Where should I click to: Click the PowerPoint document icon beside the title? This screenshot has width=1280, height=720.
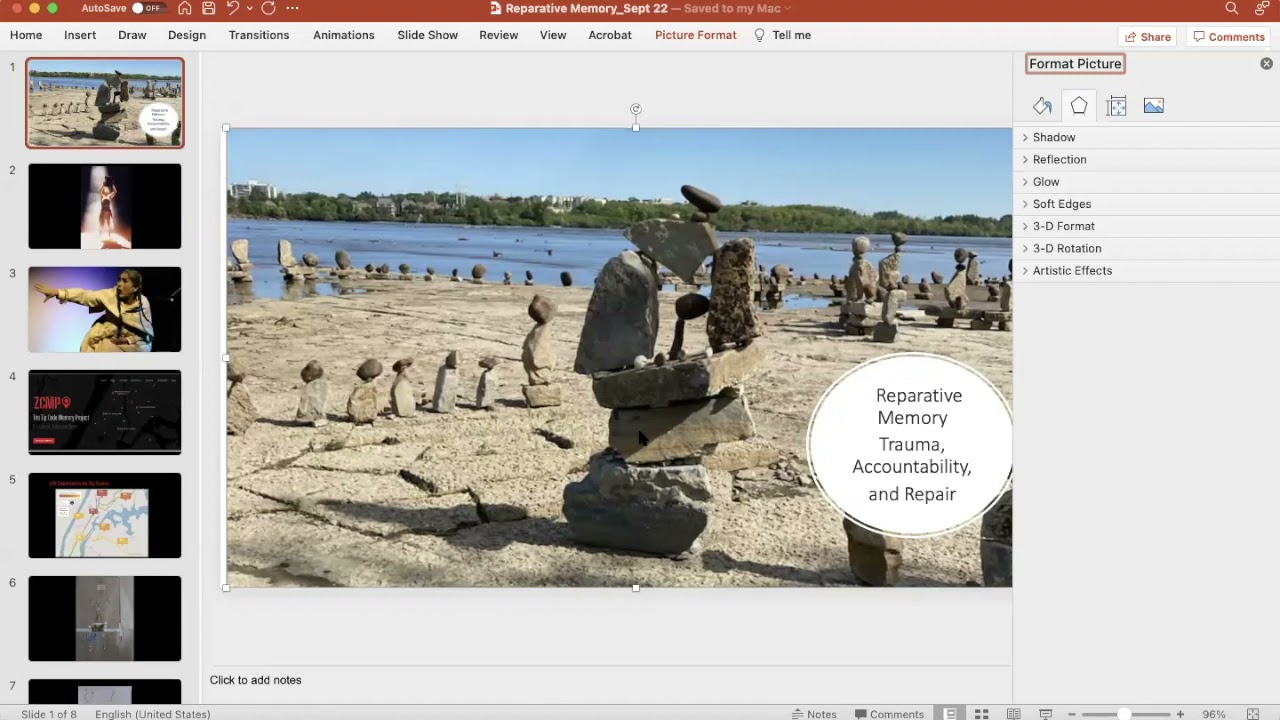pyautogui.click(x=495, y=8)
